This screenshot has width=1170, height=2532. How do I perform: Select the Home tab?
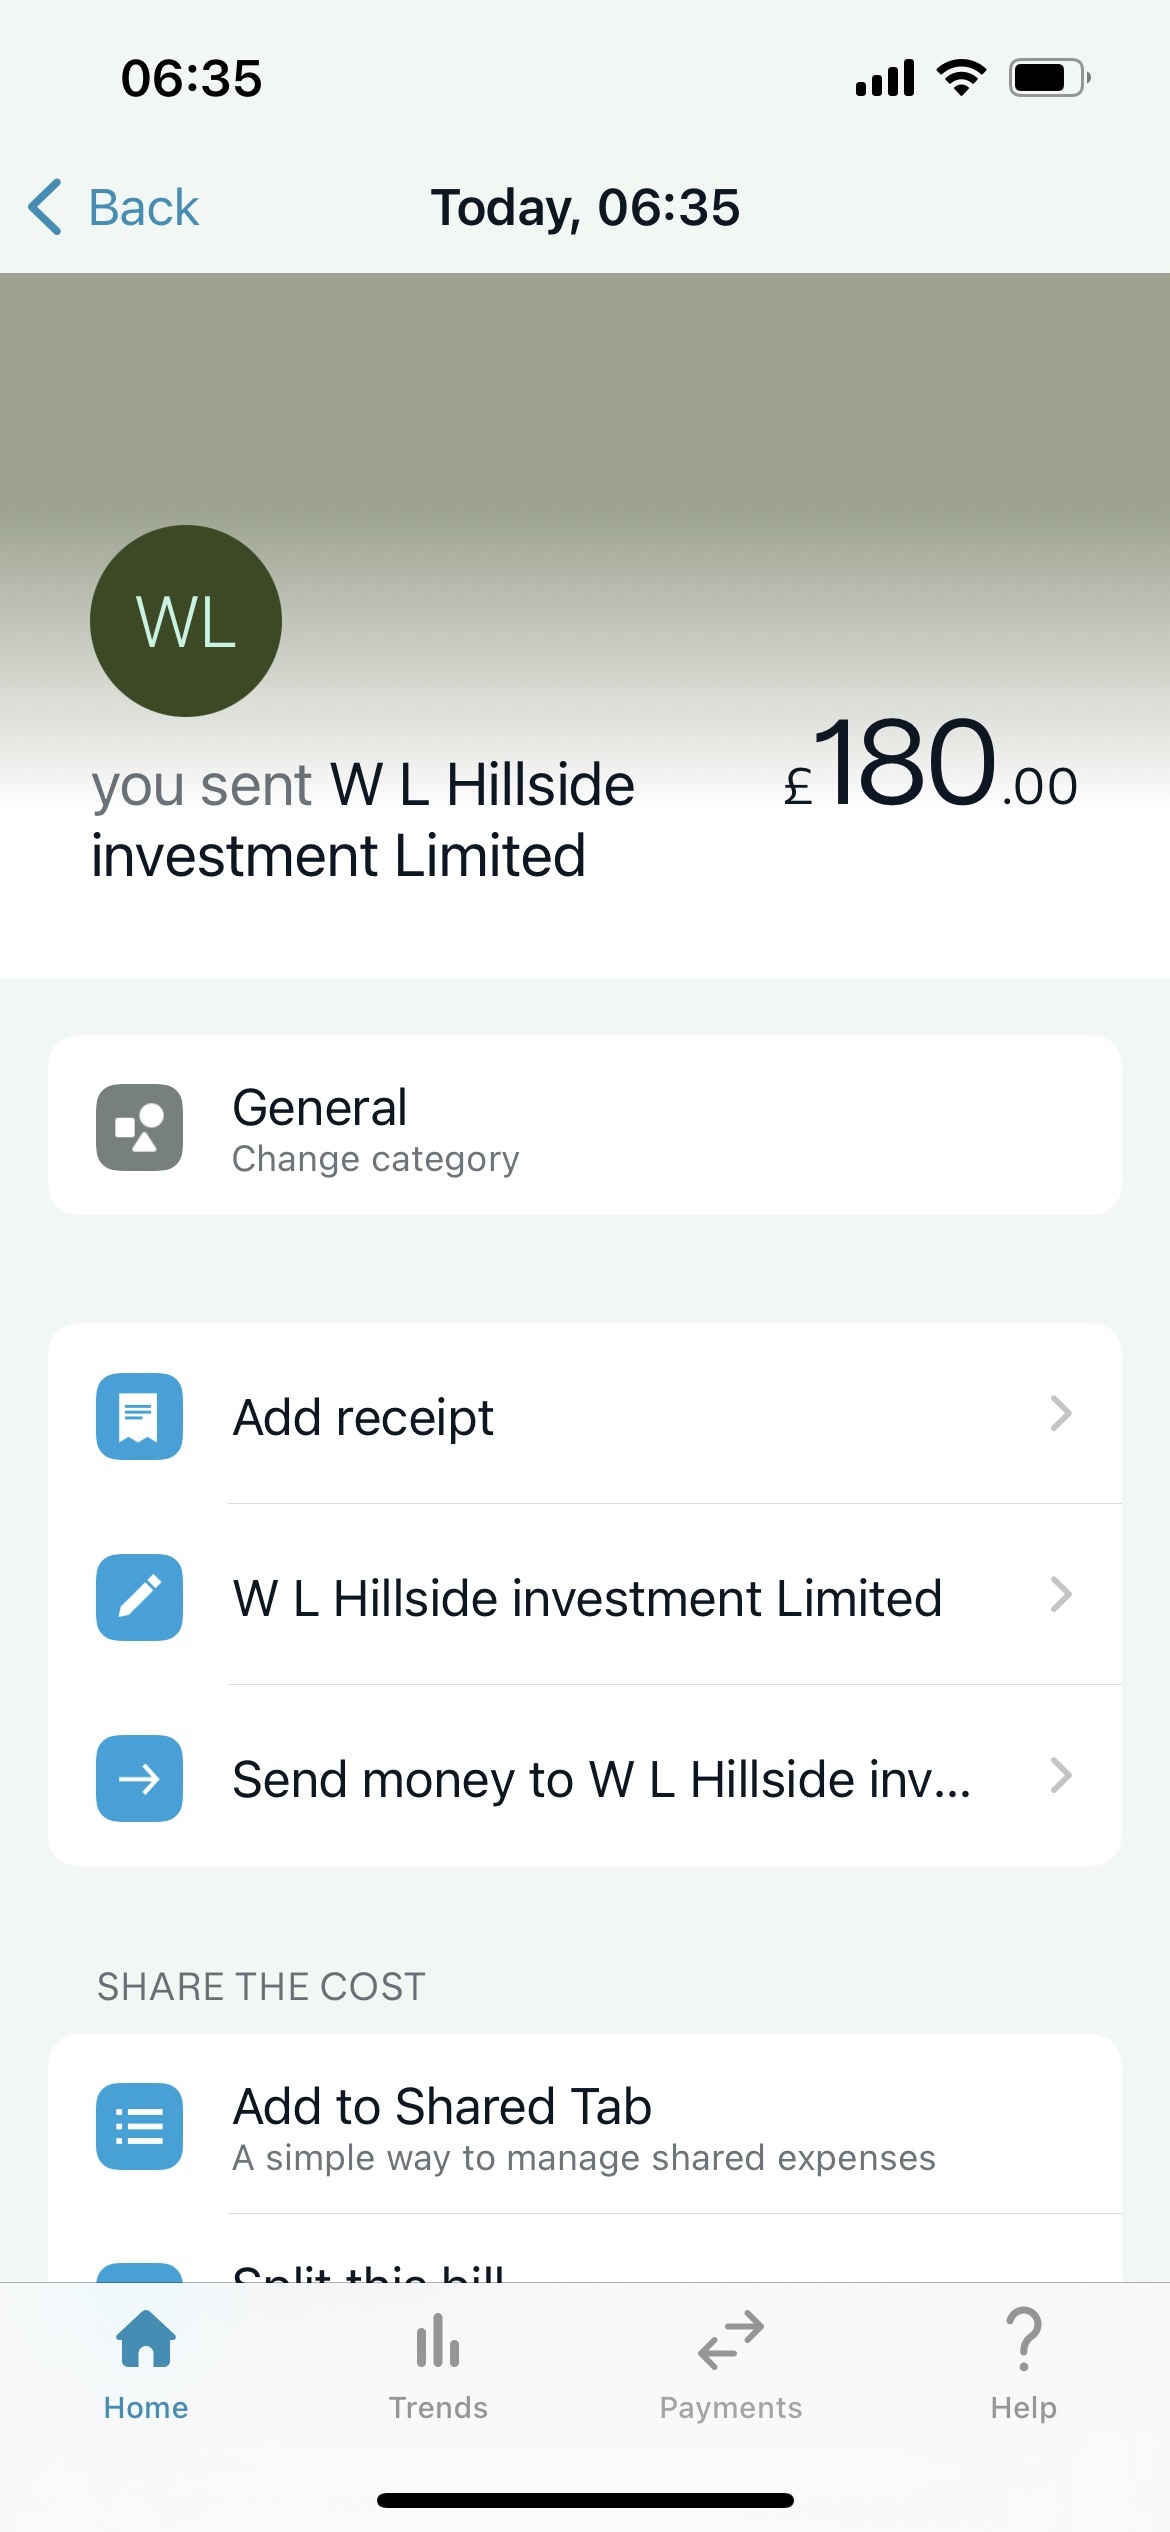click(x=146, y=2364)
